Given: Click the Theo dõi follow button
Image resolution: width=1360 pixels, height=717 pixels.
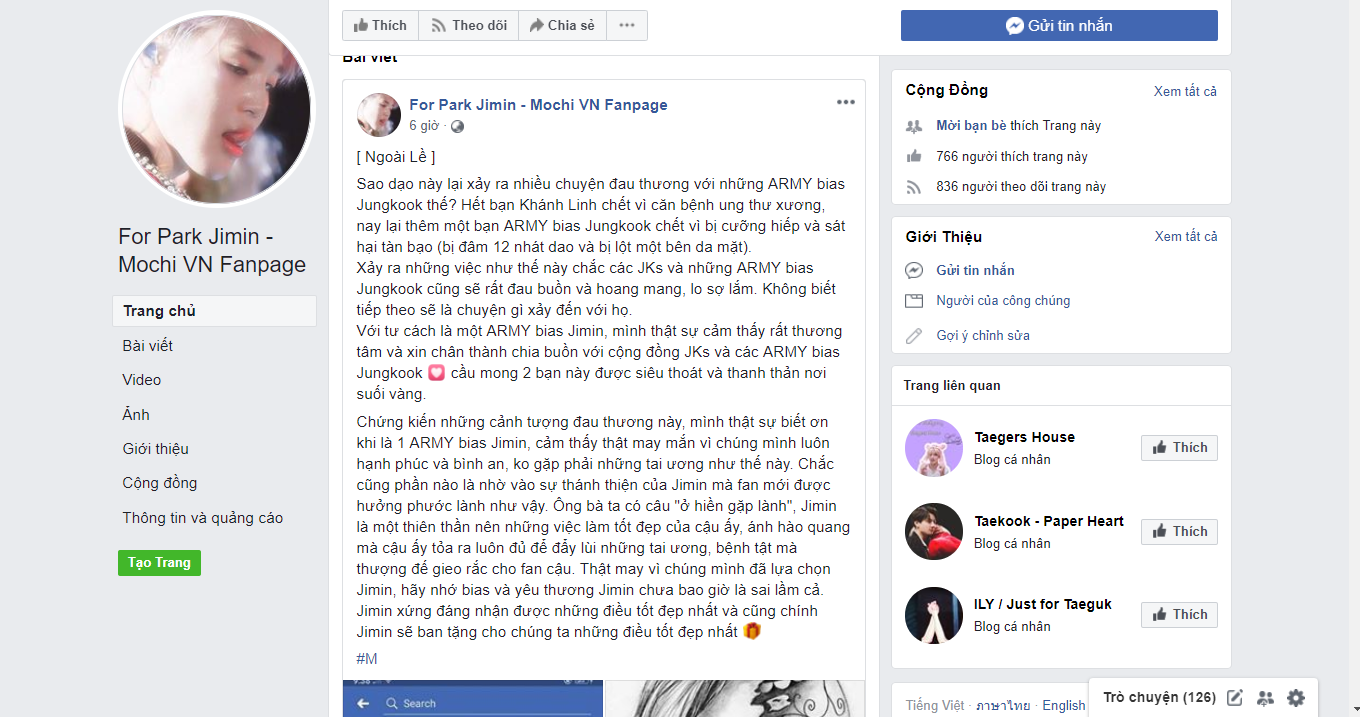Looking at the screenshot, I should coord(468,25).
